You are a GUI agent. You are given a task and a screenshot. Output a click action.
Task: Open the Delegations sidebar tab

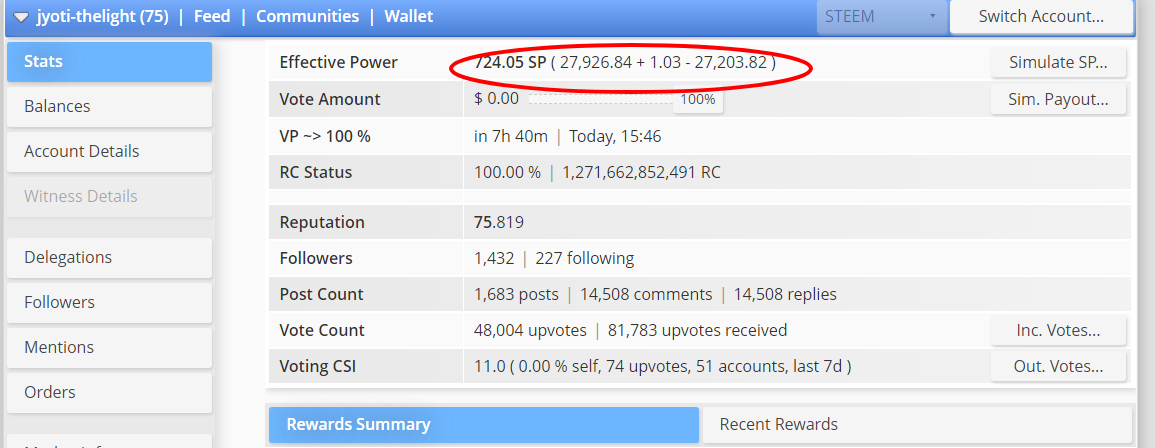[109, 257]
